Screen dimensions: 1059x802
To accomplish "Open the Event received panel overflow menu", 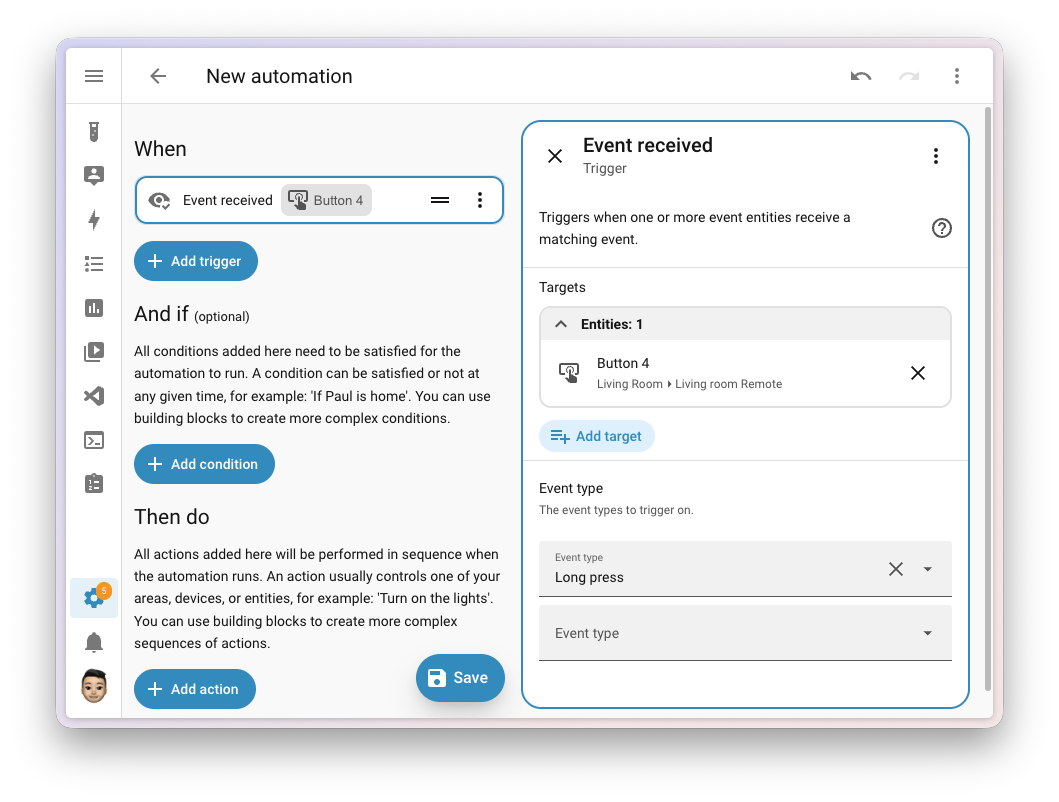I will [935, 156].
